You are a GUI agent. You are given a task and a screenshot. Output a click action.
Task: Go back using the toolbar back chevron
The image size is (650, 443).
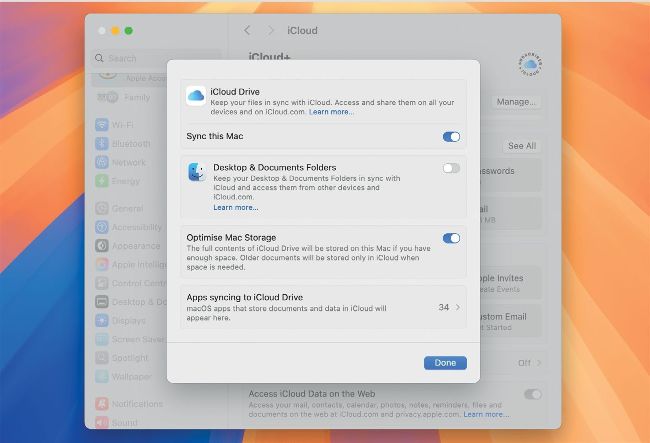(248, 31)
